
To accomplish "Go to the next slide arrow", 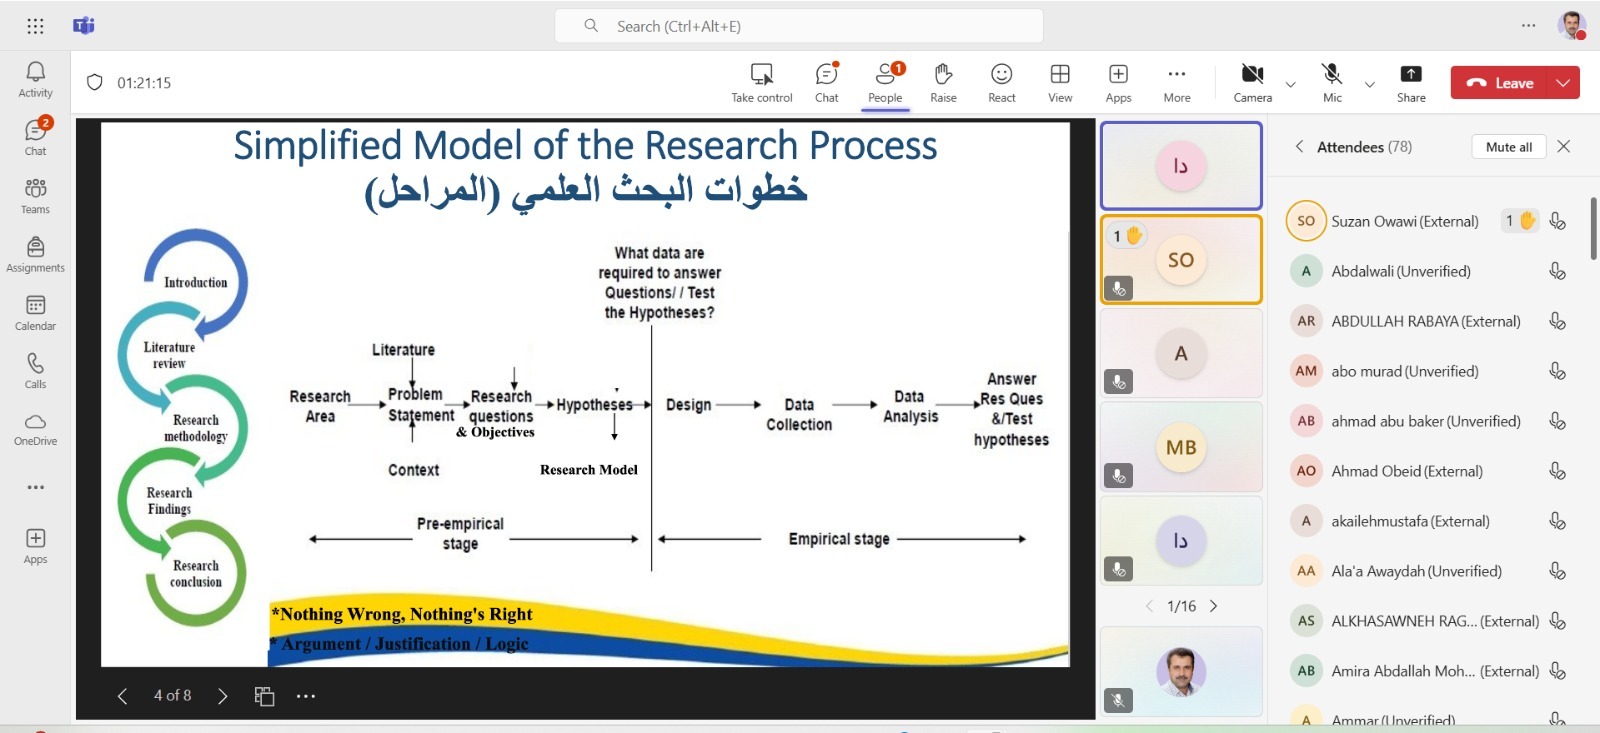I will 222,696.
